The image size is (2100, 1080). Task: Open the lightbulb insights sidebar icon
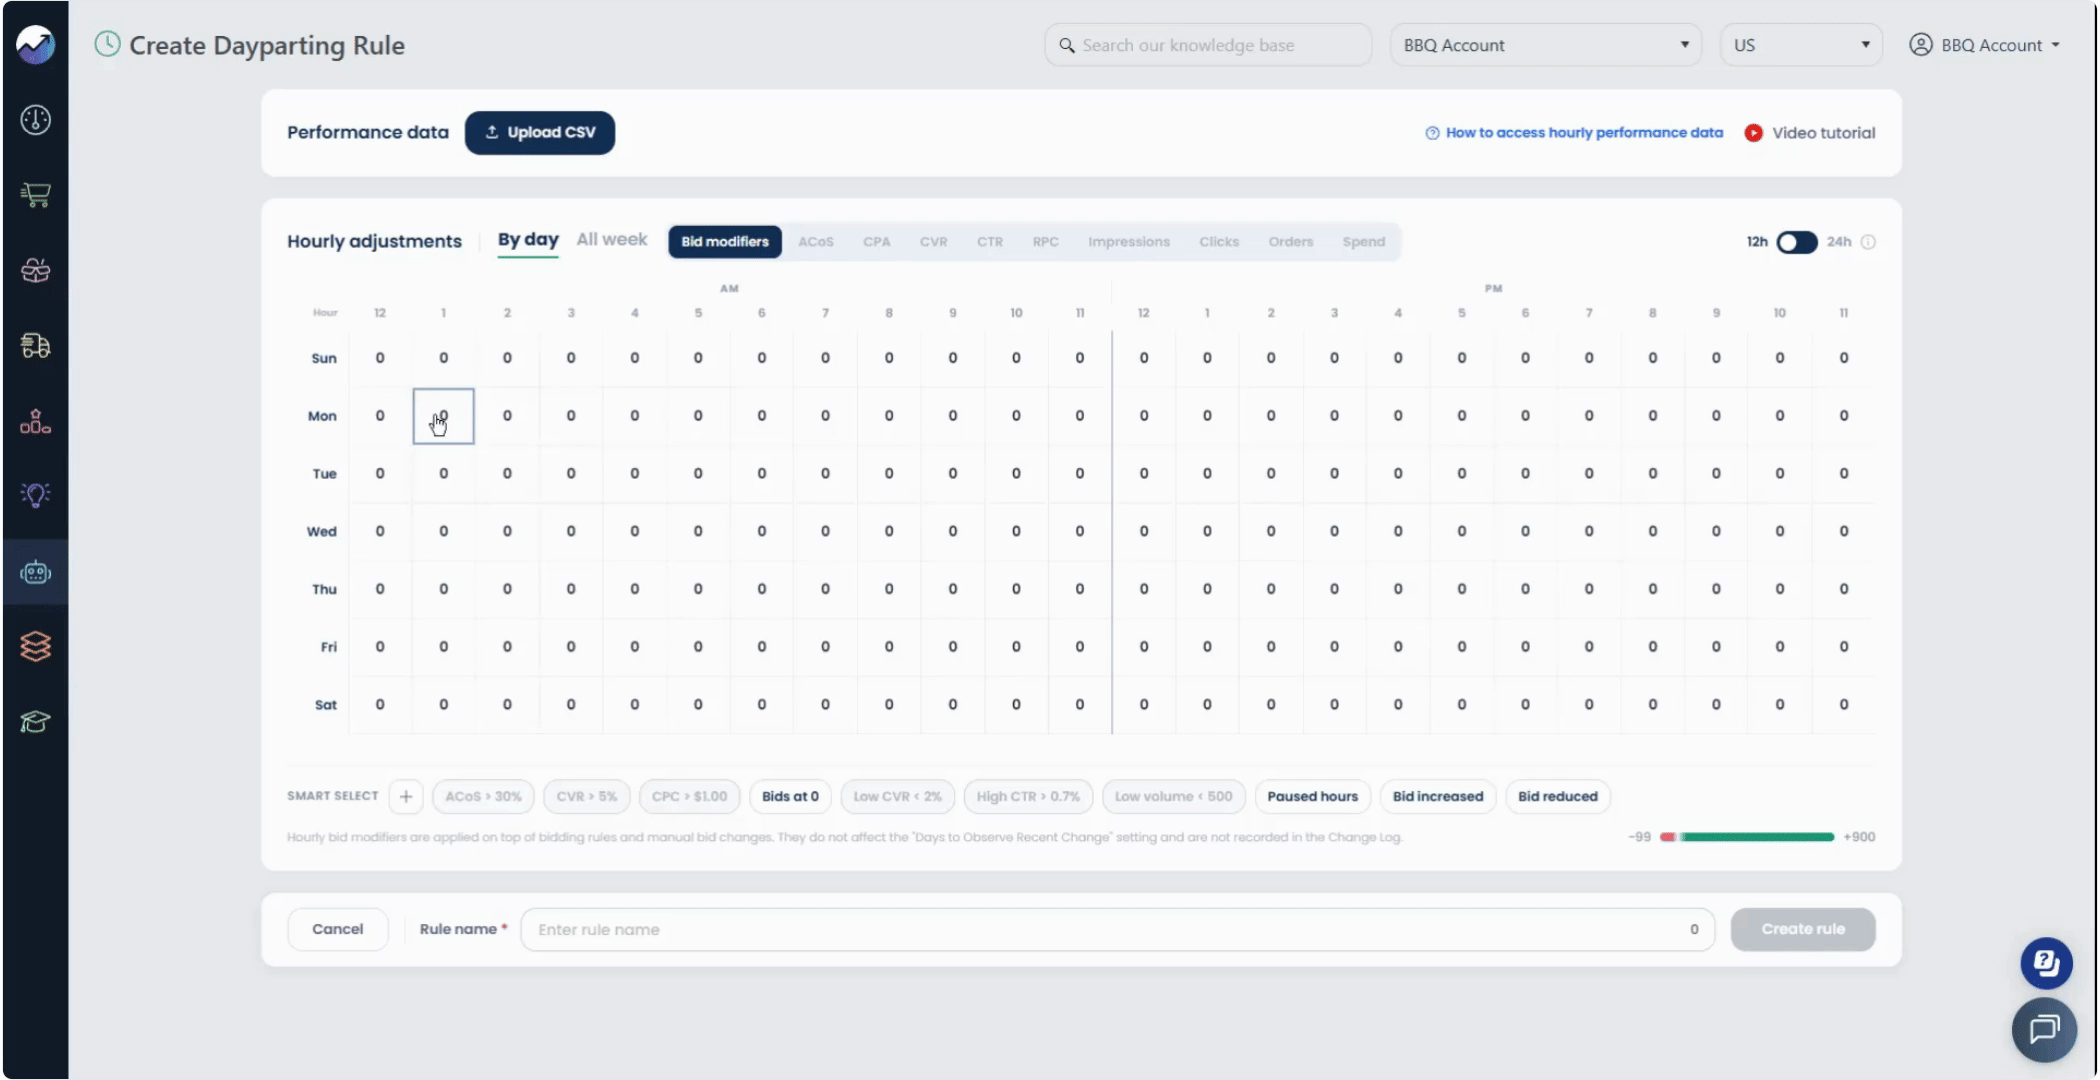[x=36, y=495]
